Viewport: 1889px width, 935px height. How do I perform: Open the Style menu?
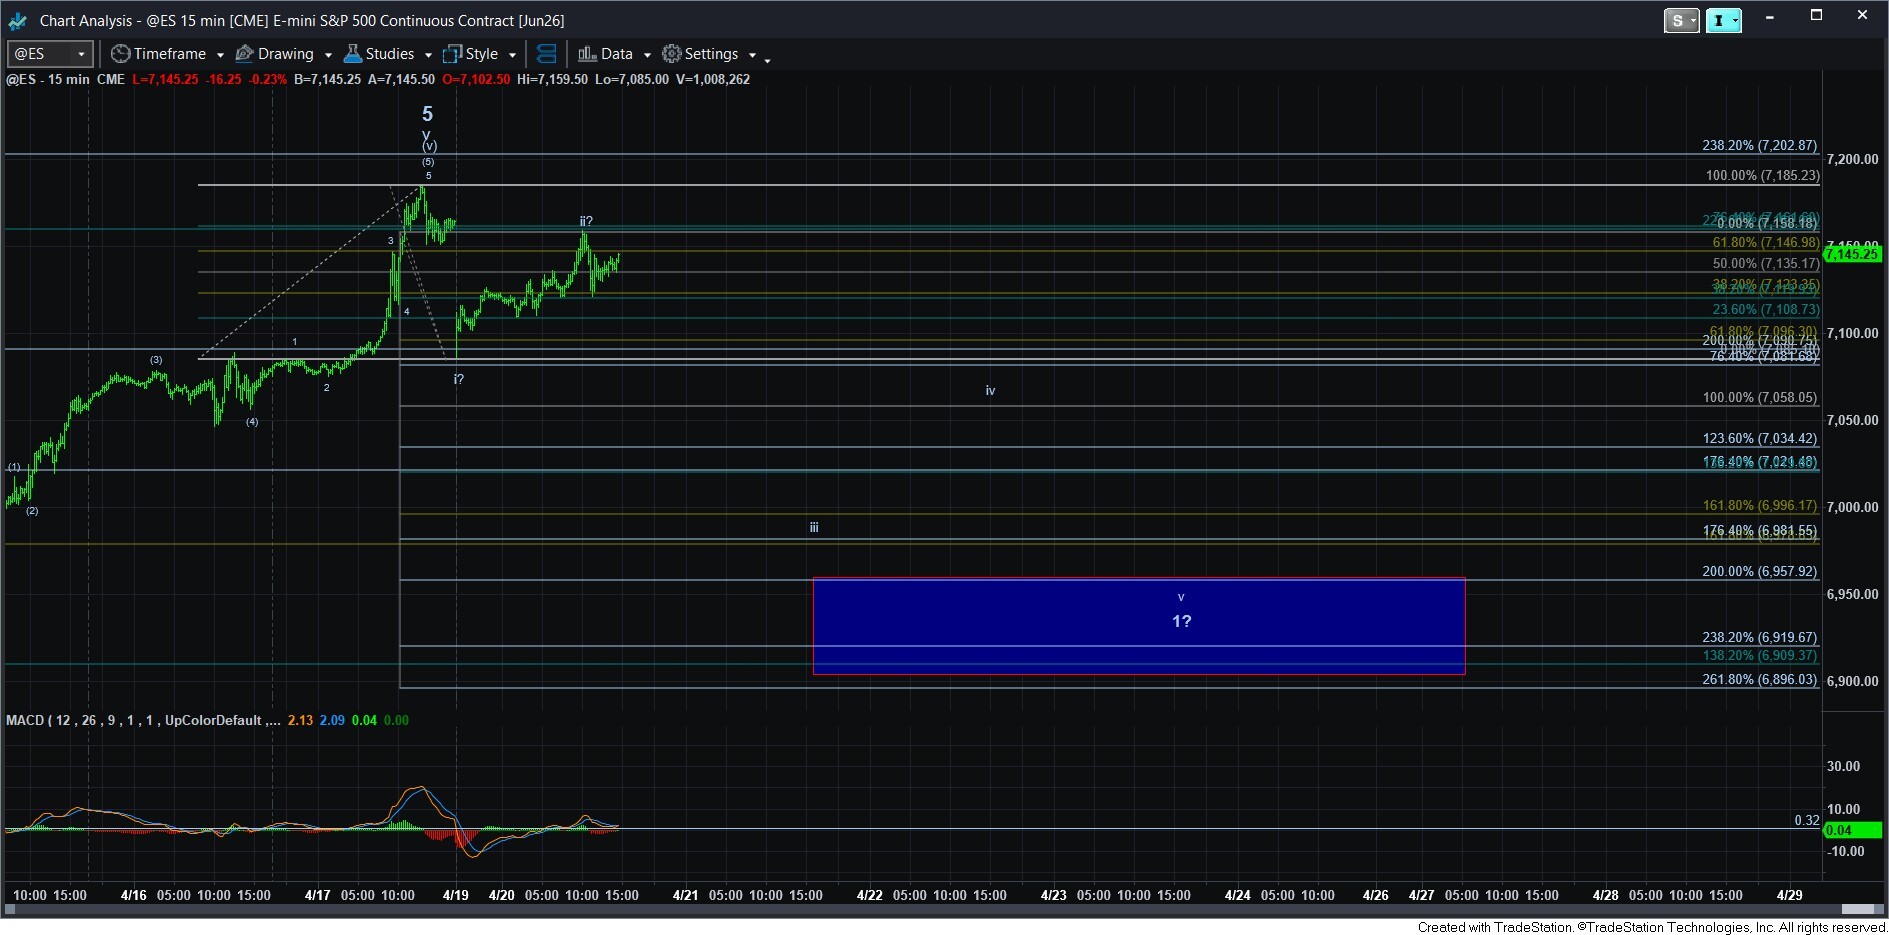[481, 54]
